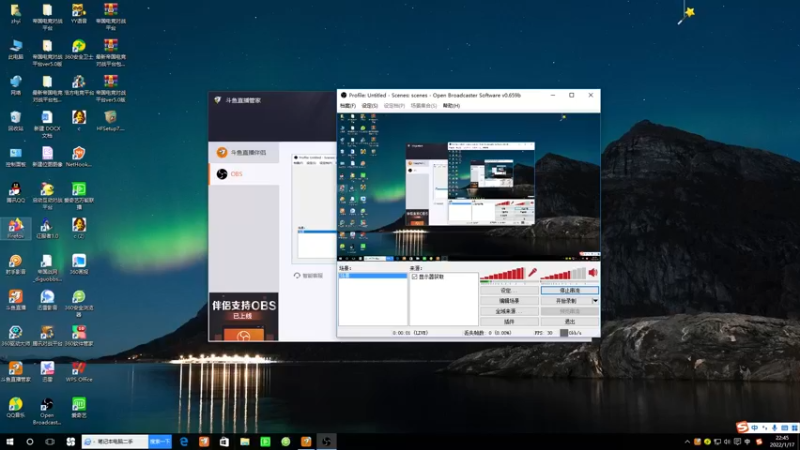Open the WPS Office desktop shortcut
Screen dimensions: 800x450
pos(79,371)
